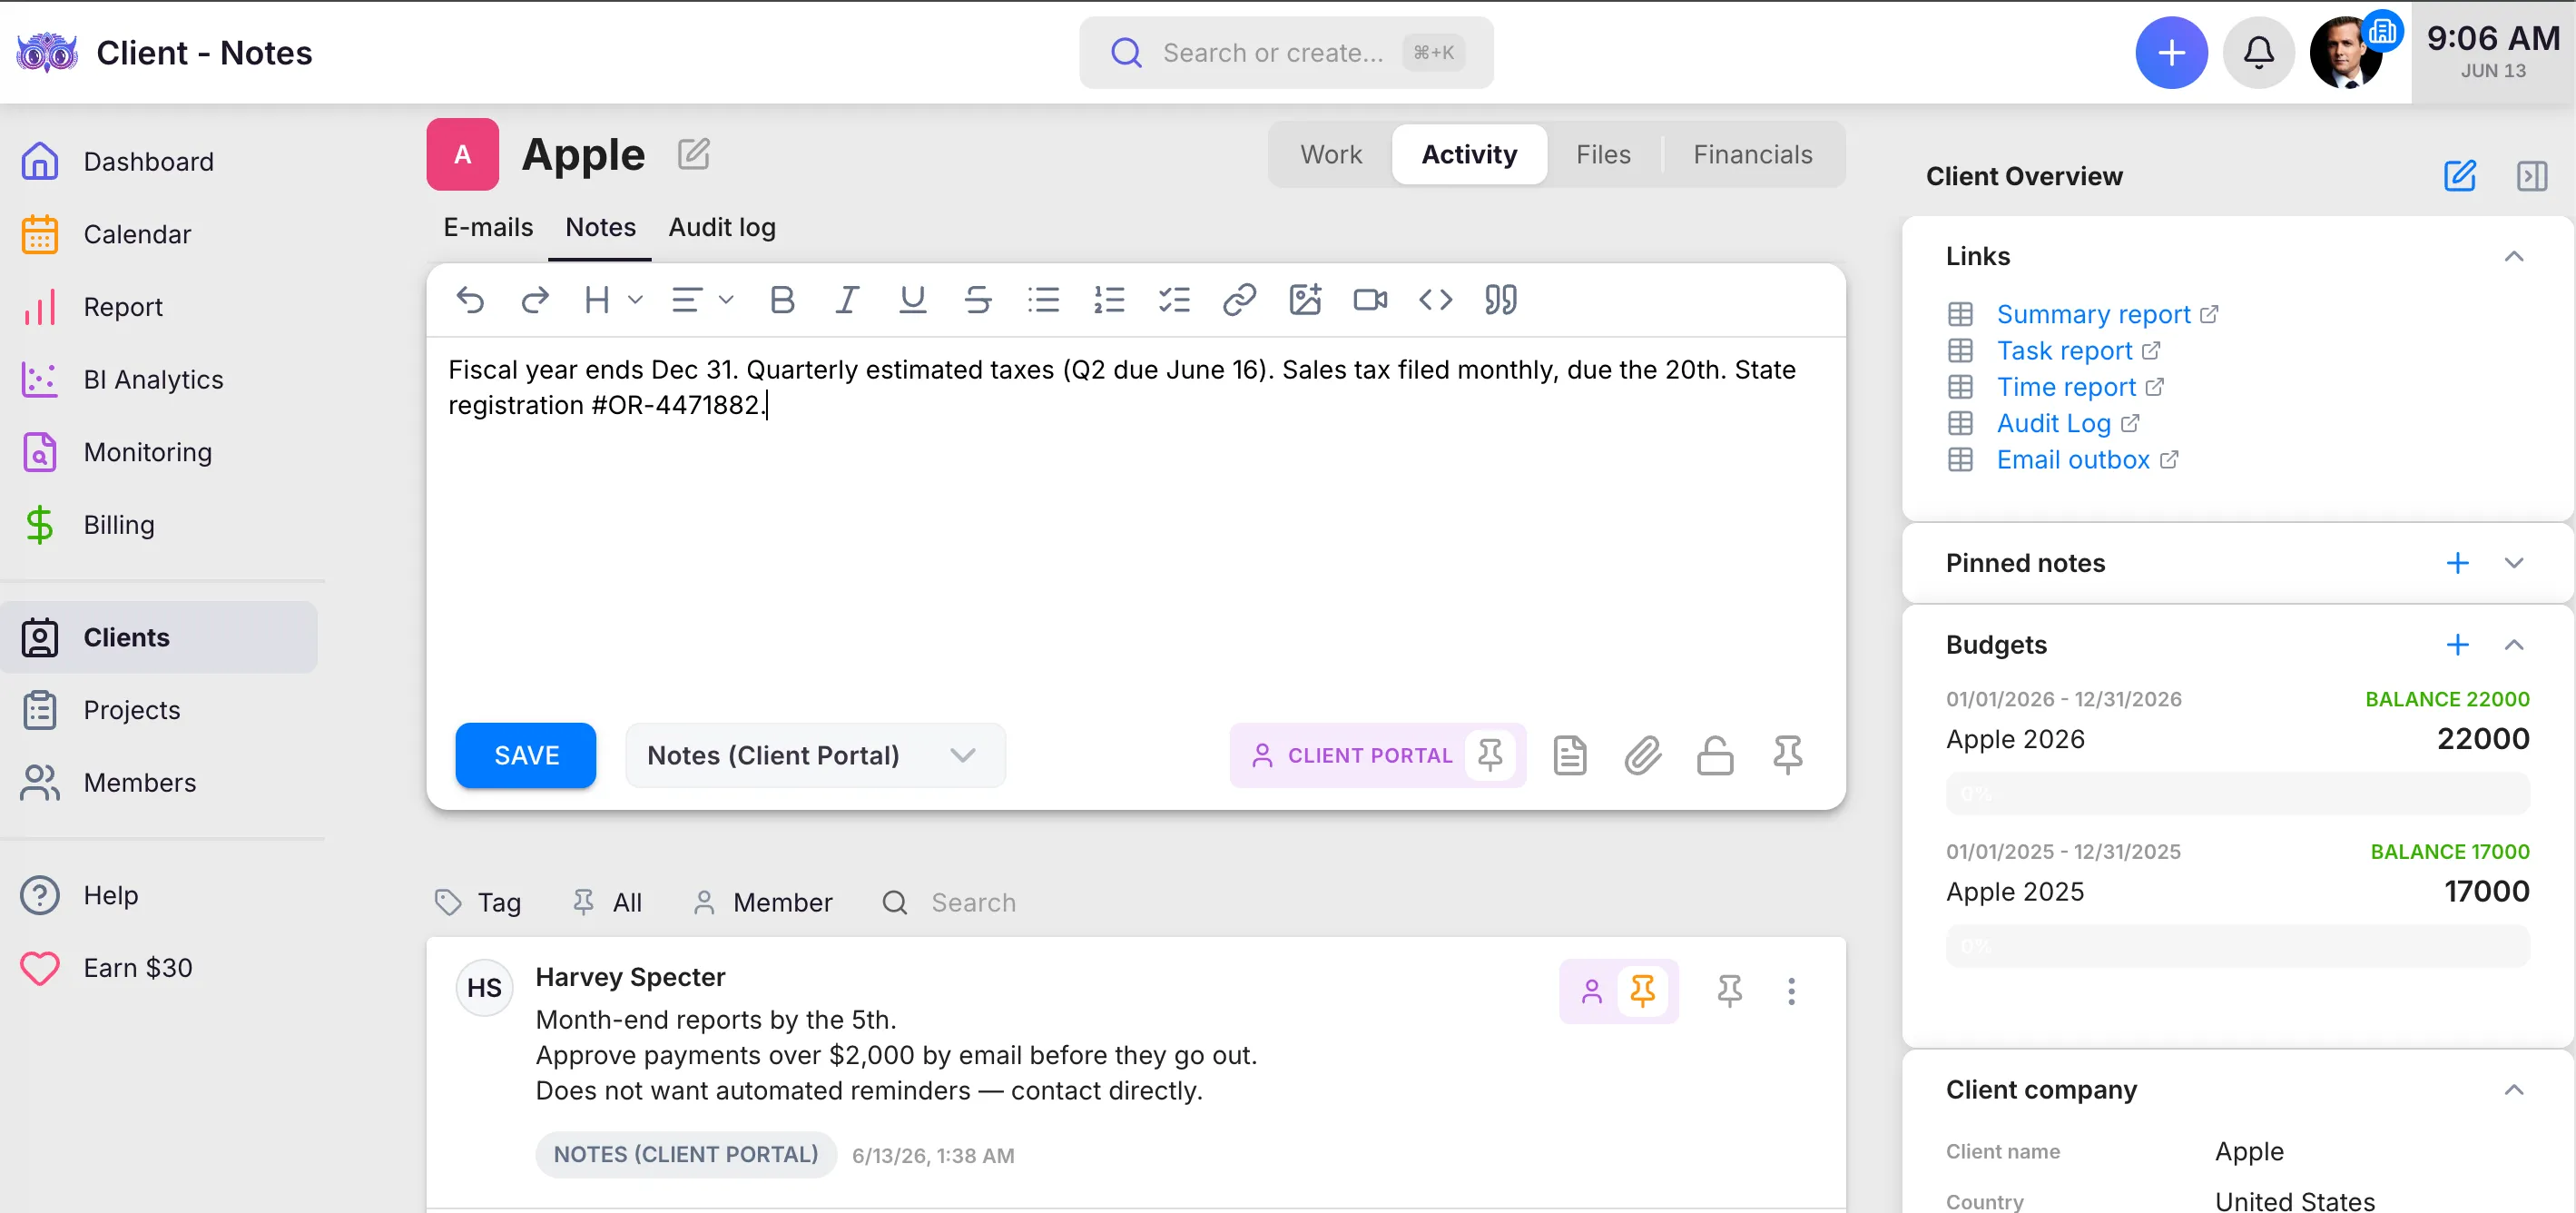Switch to the Financials tab

(1752, 154)
